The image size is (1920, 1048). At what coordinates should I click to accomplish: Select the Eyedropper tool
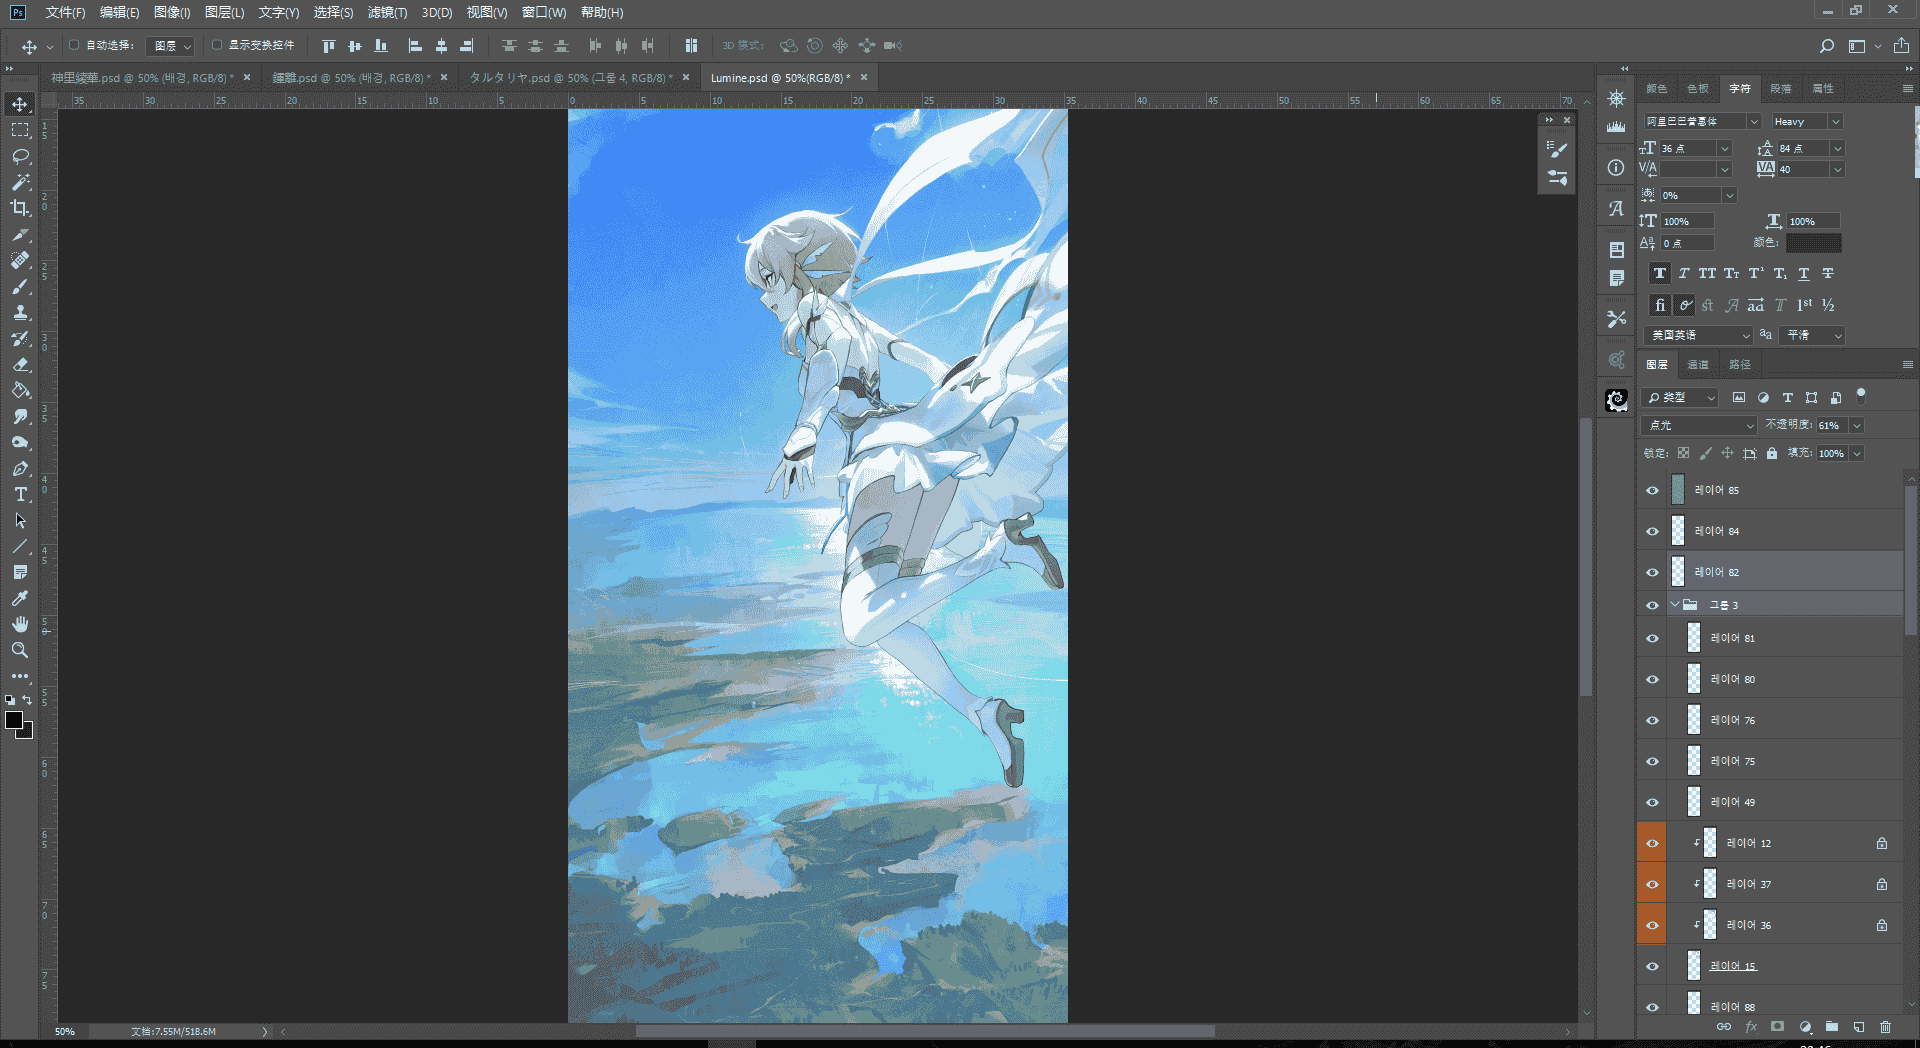[20, 598]
